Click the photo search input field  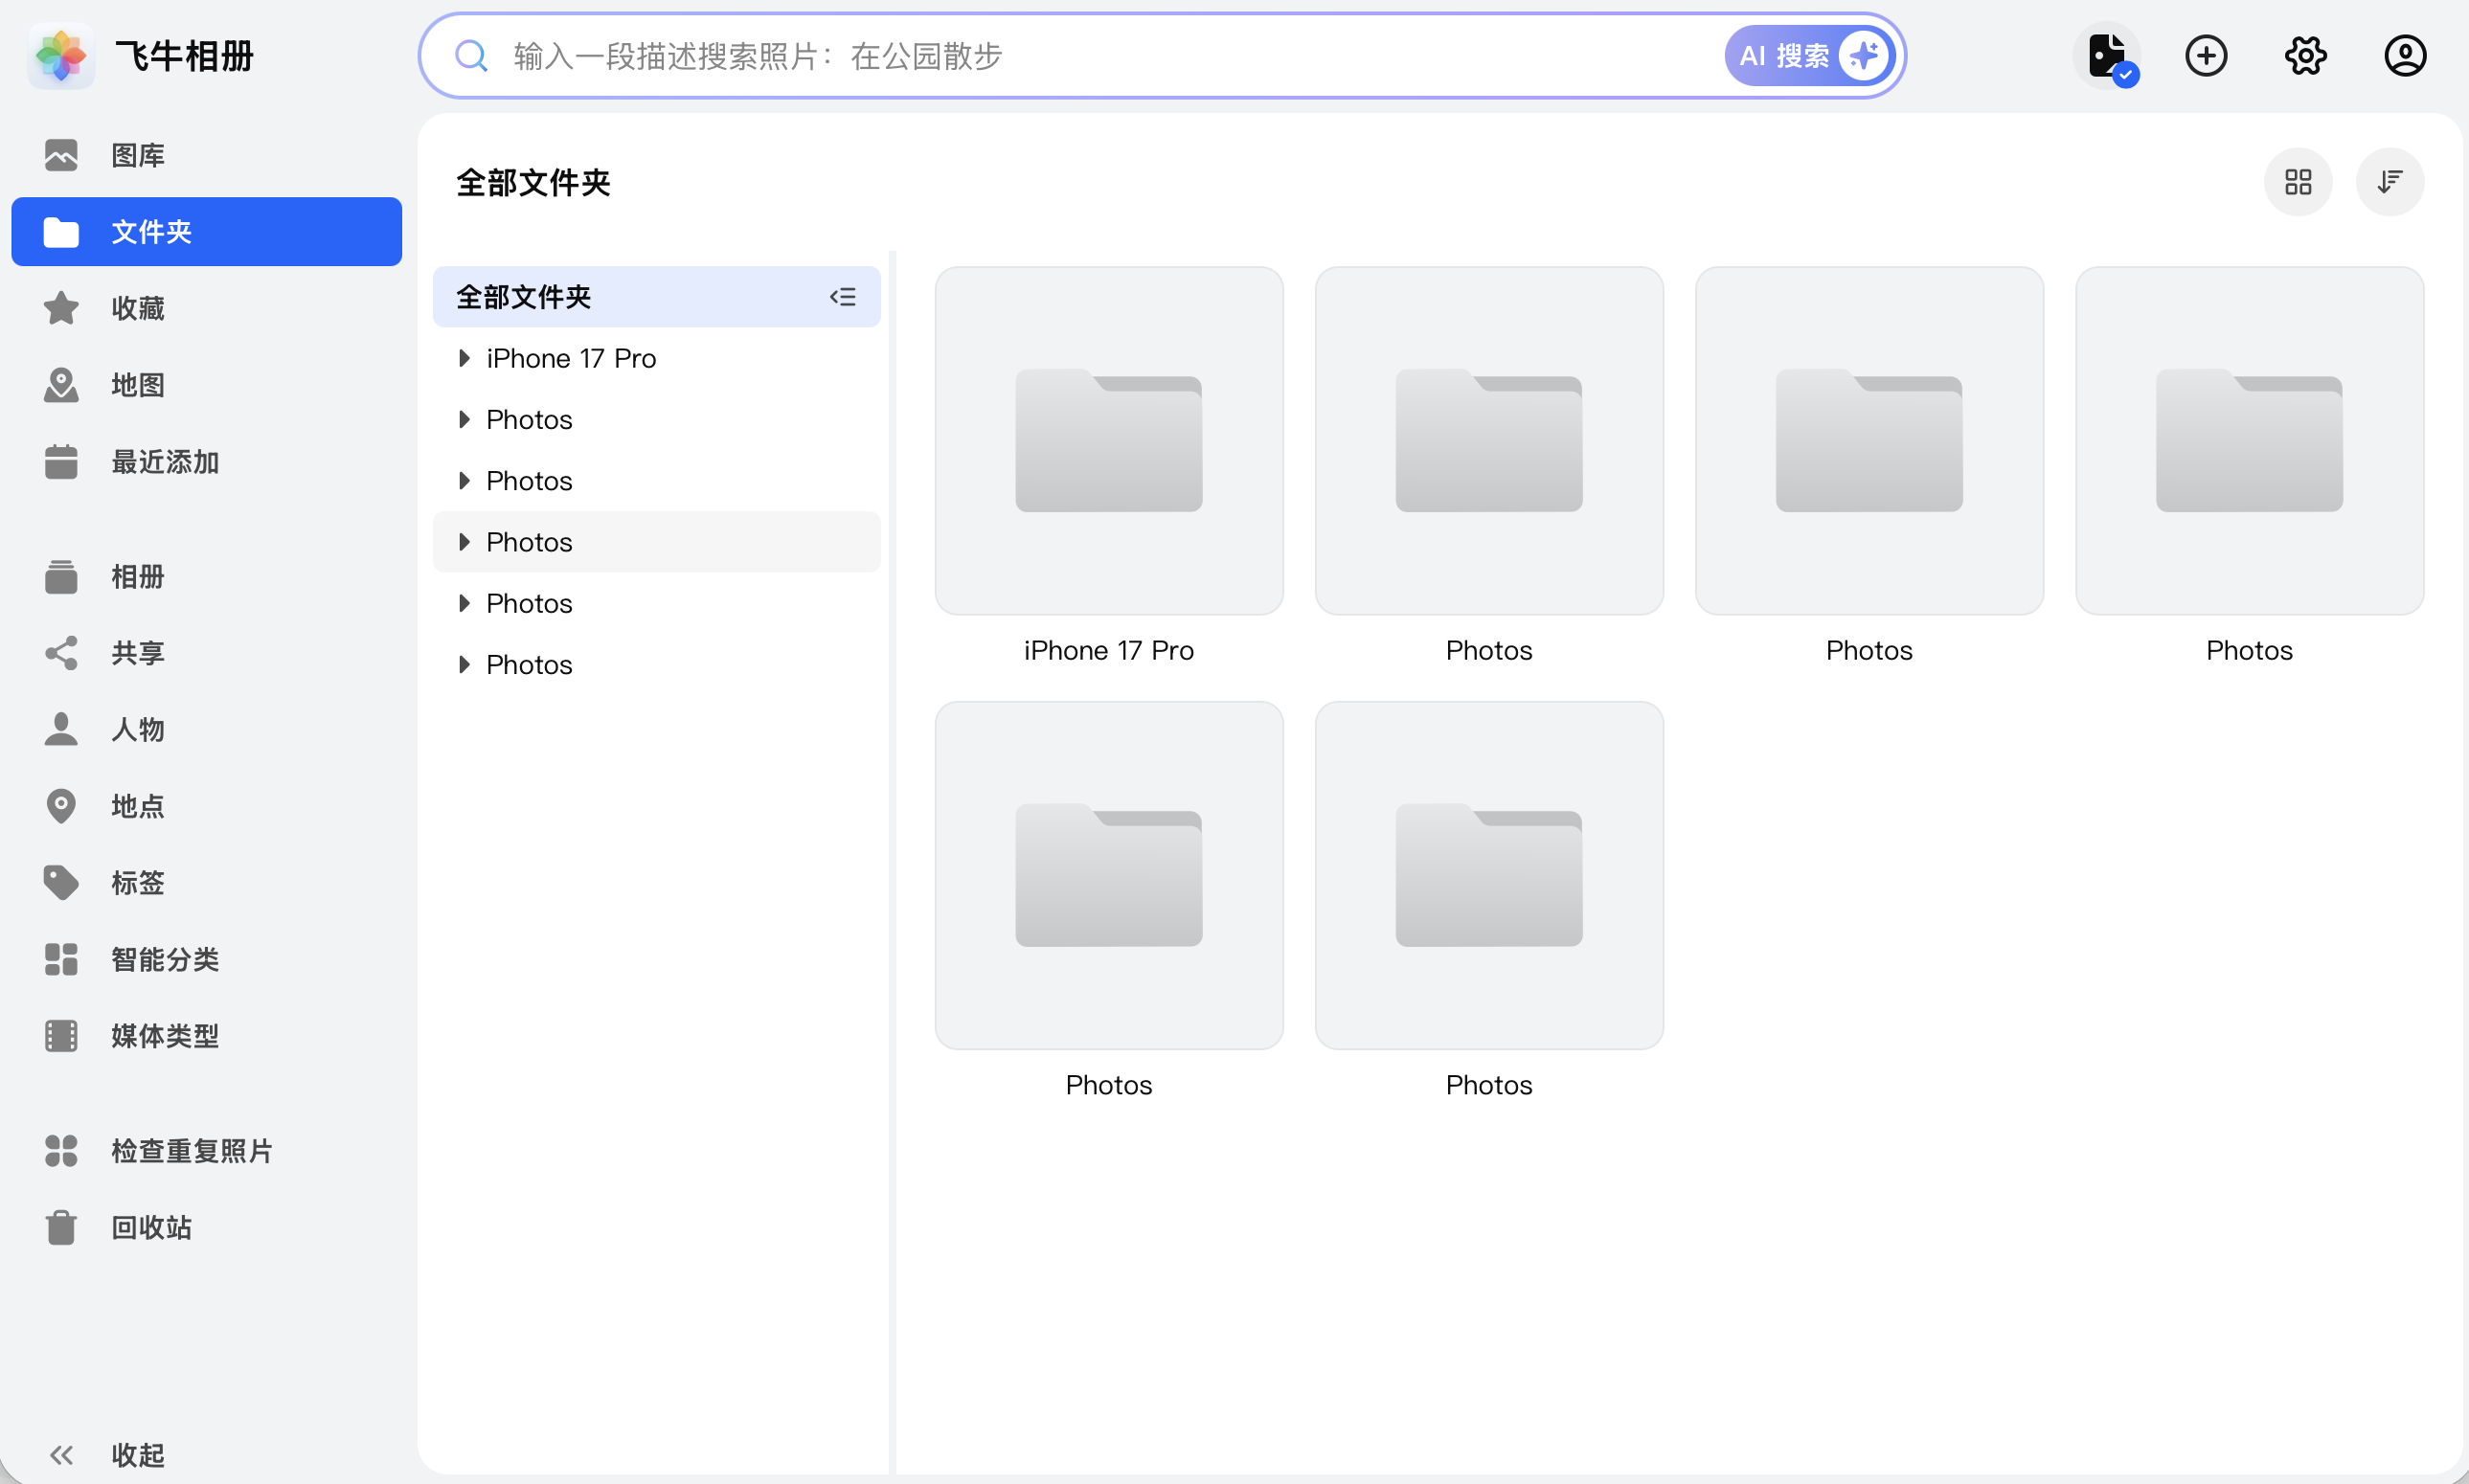[x=1100, y=56]
